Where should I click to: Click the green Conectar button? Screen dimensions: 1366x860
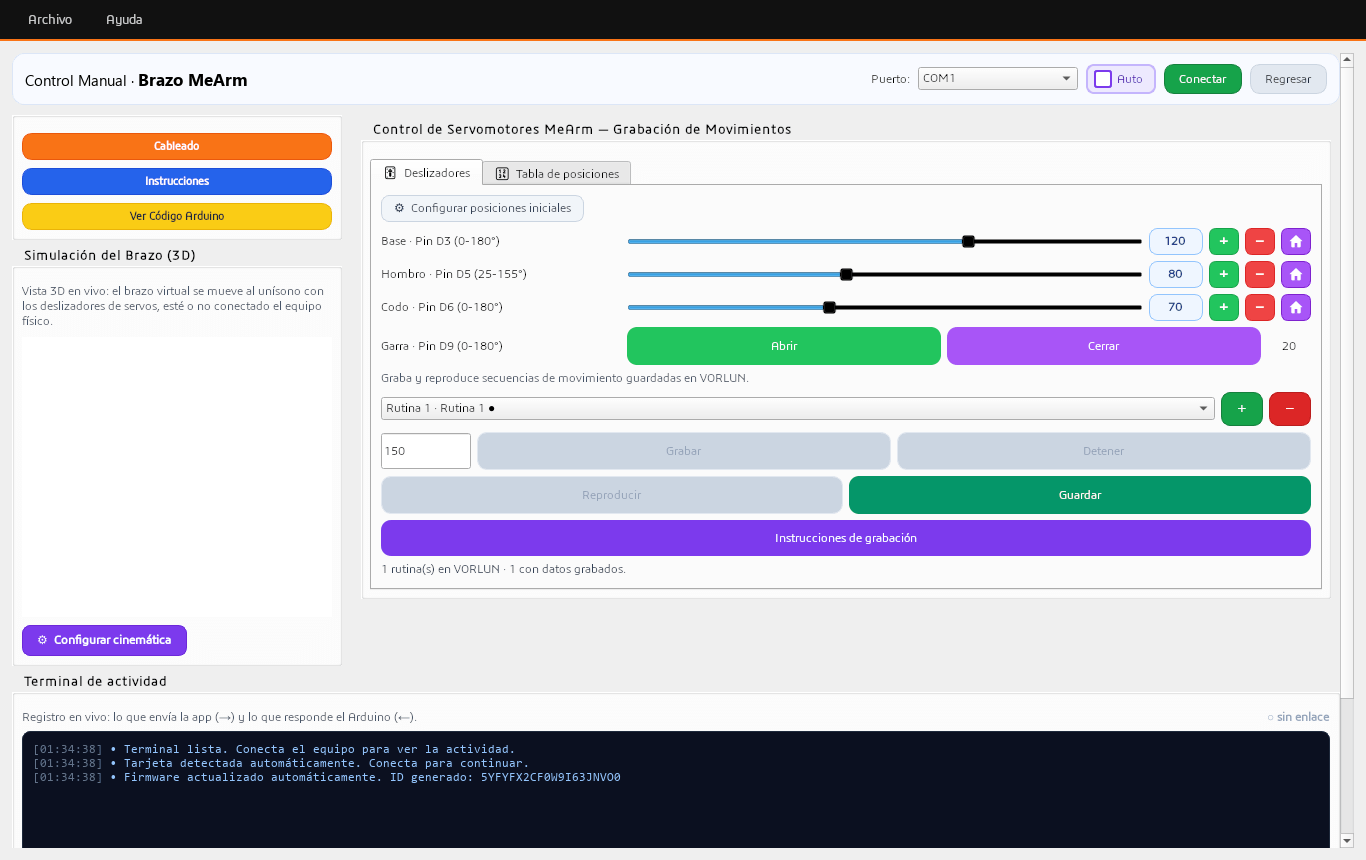1203,79
